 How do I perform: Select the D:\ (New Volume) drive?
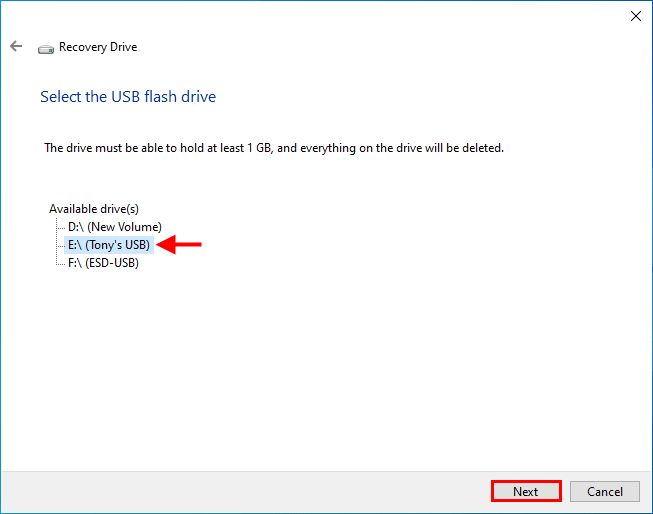click(x=115, y=227)
